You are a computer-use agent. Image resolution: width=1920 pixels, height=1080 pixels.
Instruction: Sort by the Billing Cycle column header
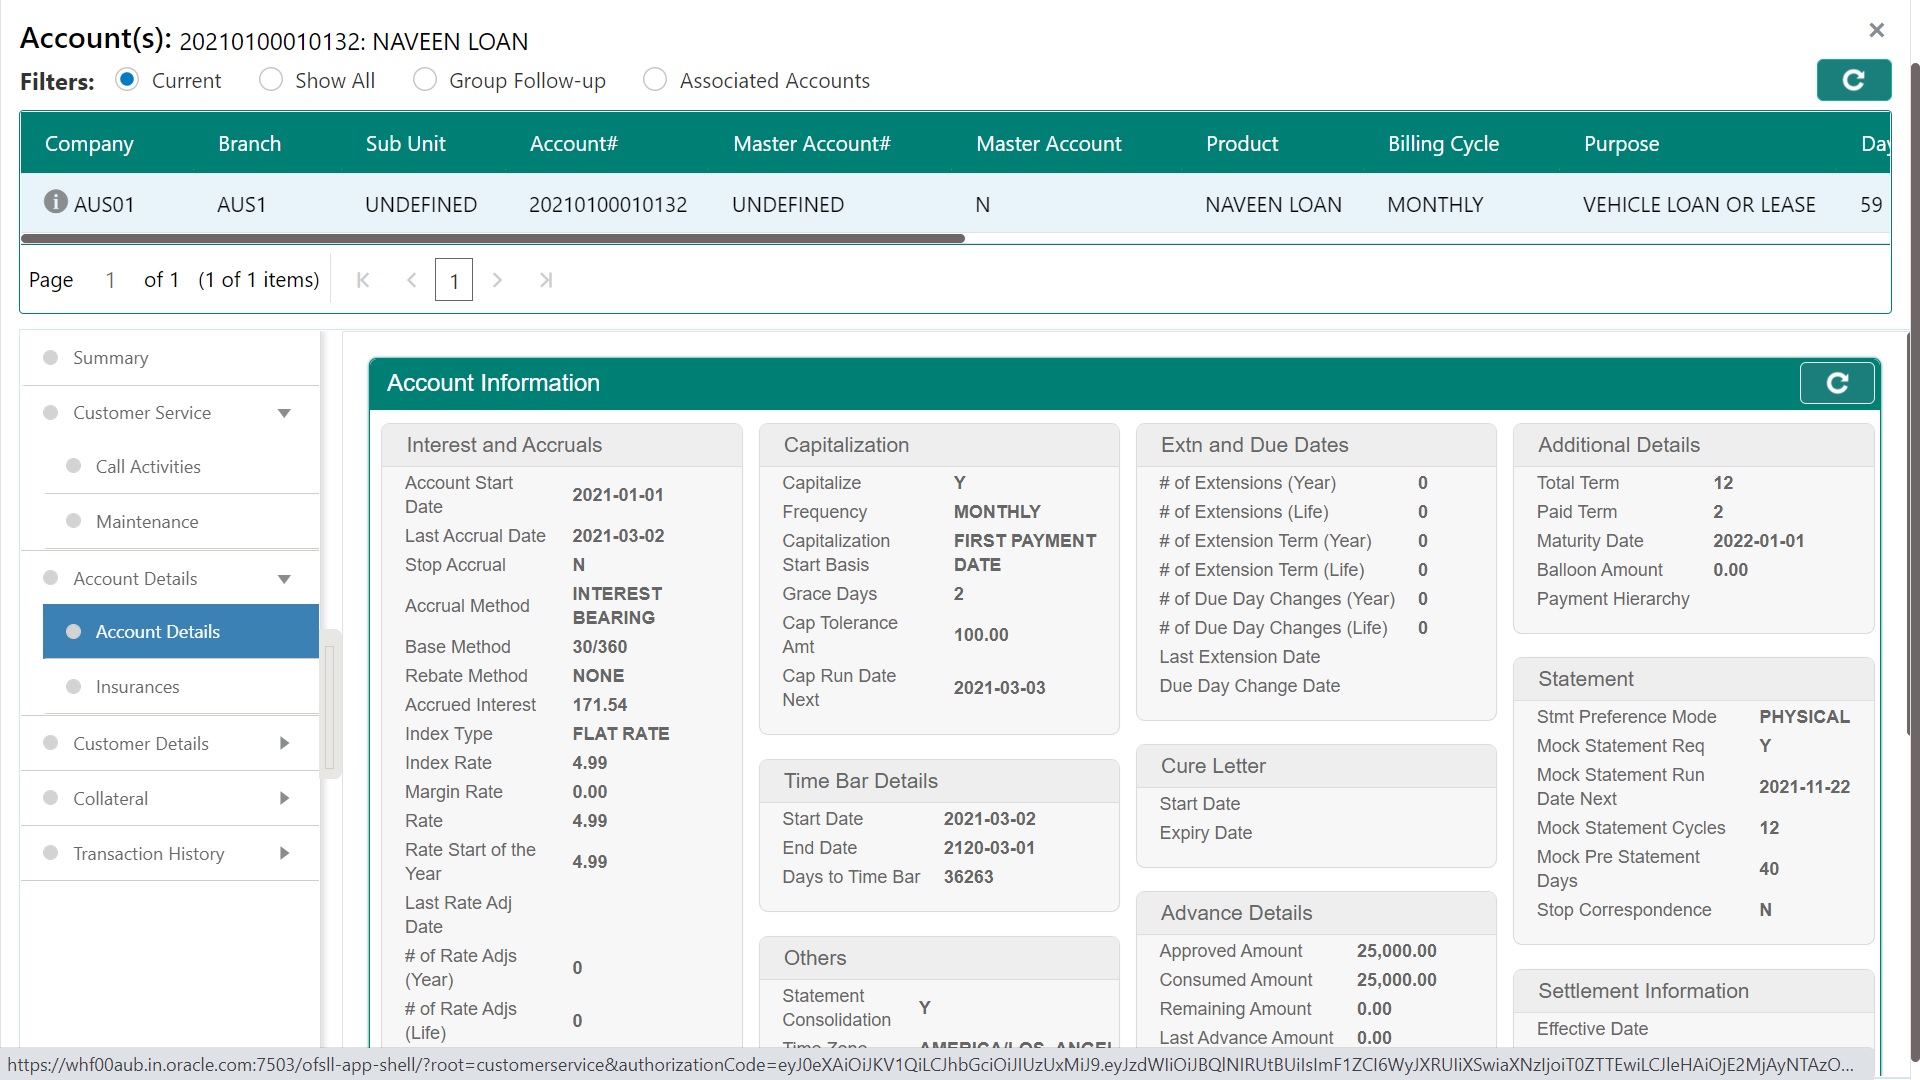click(x=1442, y=144)
